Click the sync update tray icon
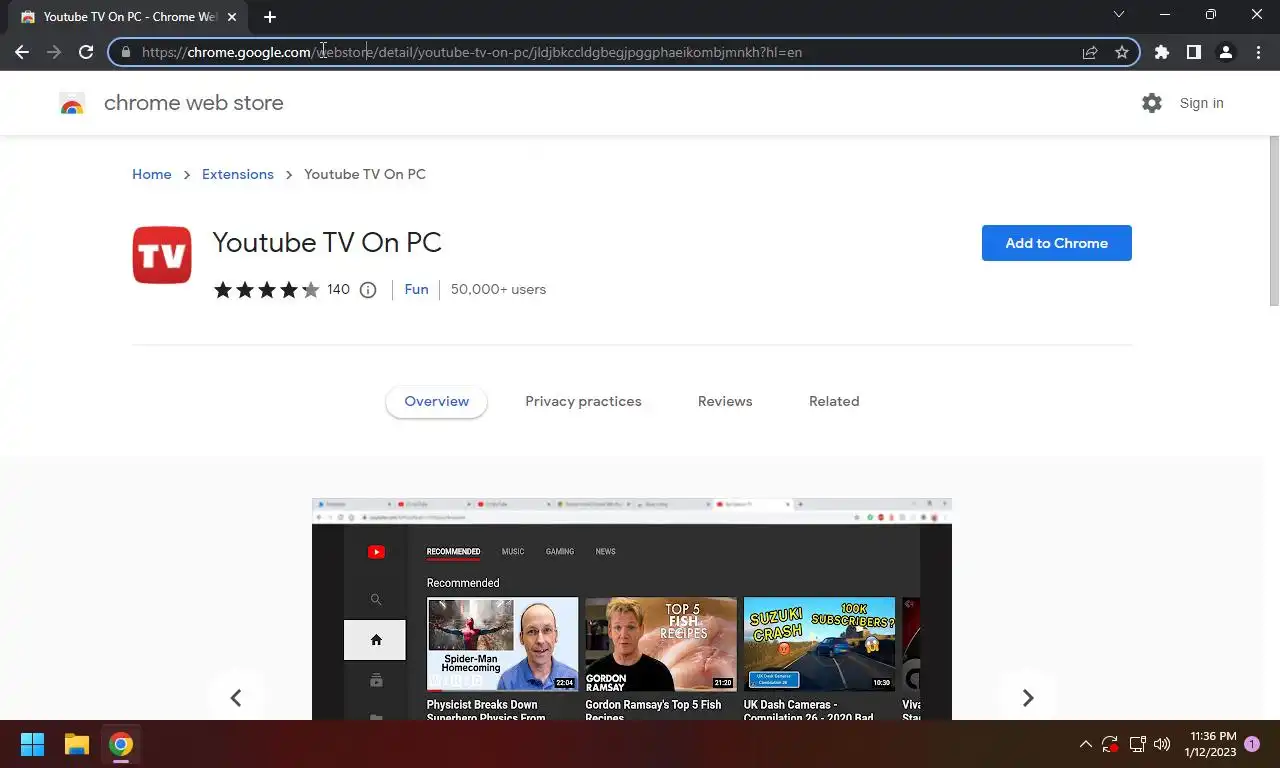This screenshot has height=768, width=1280. (1110, 744)
